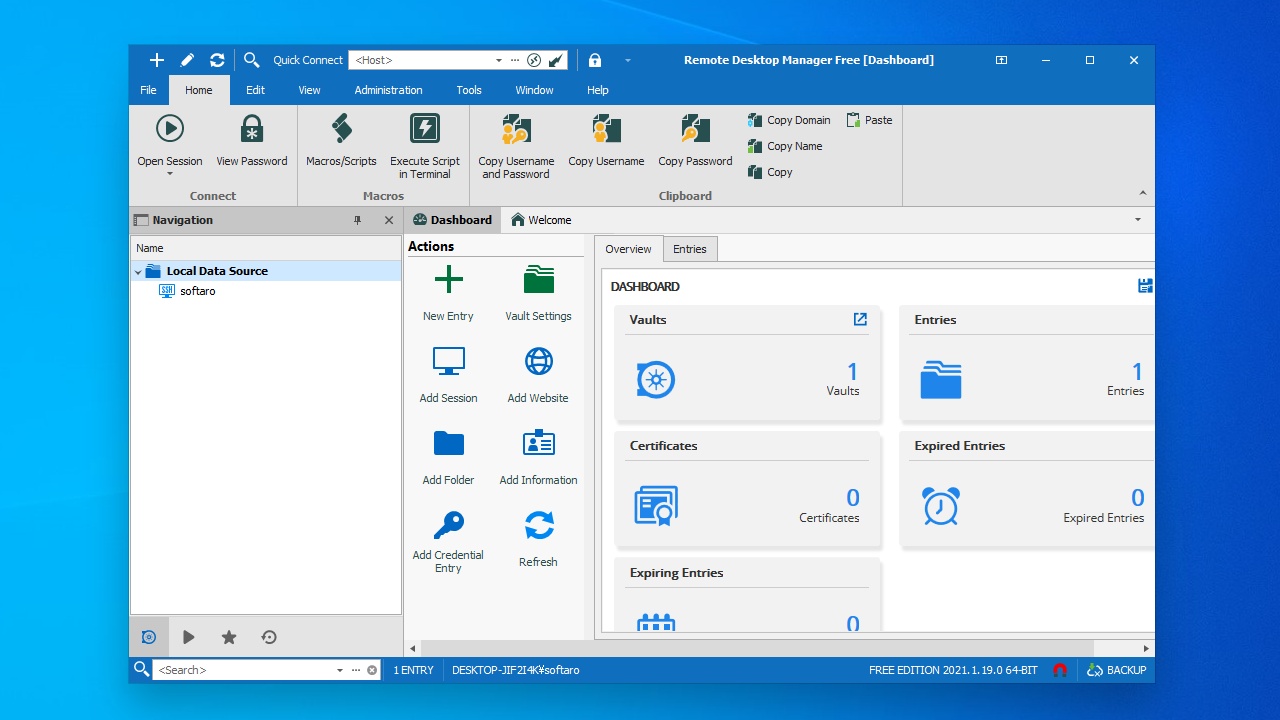Clear the status bar search box

[372, 670]
